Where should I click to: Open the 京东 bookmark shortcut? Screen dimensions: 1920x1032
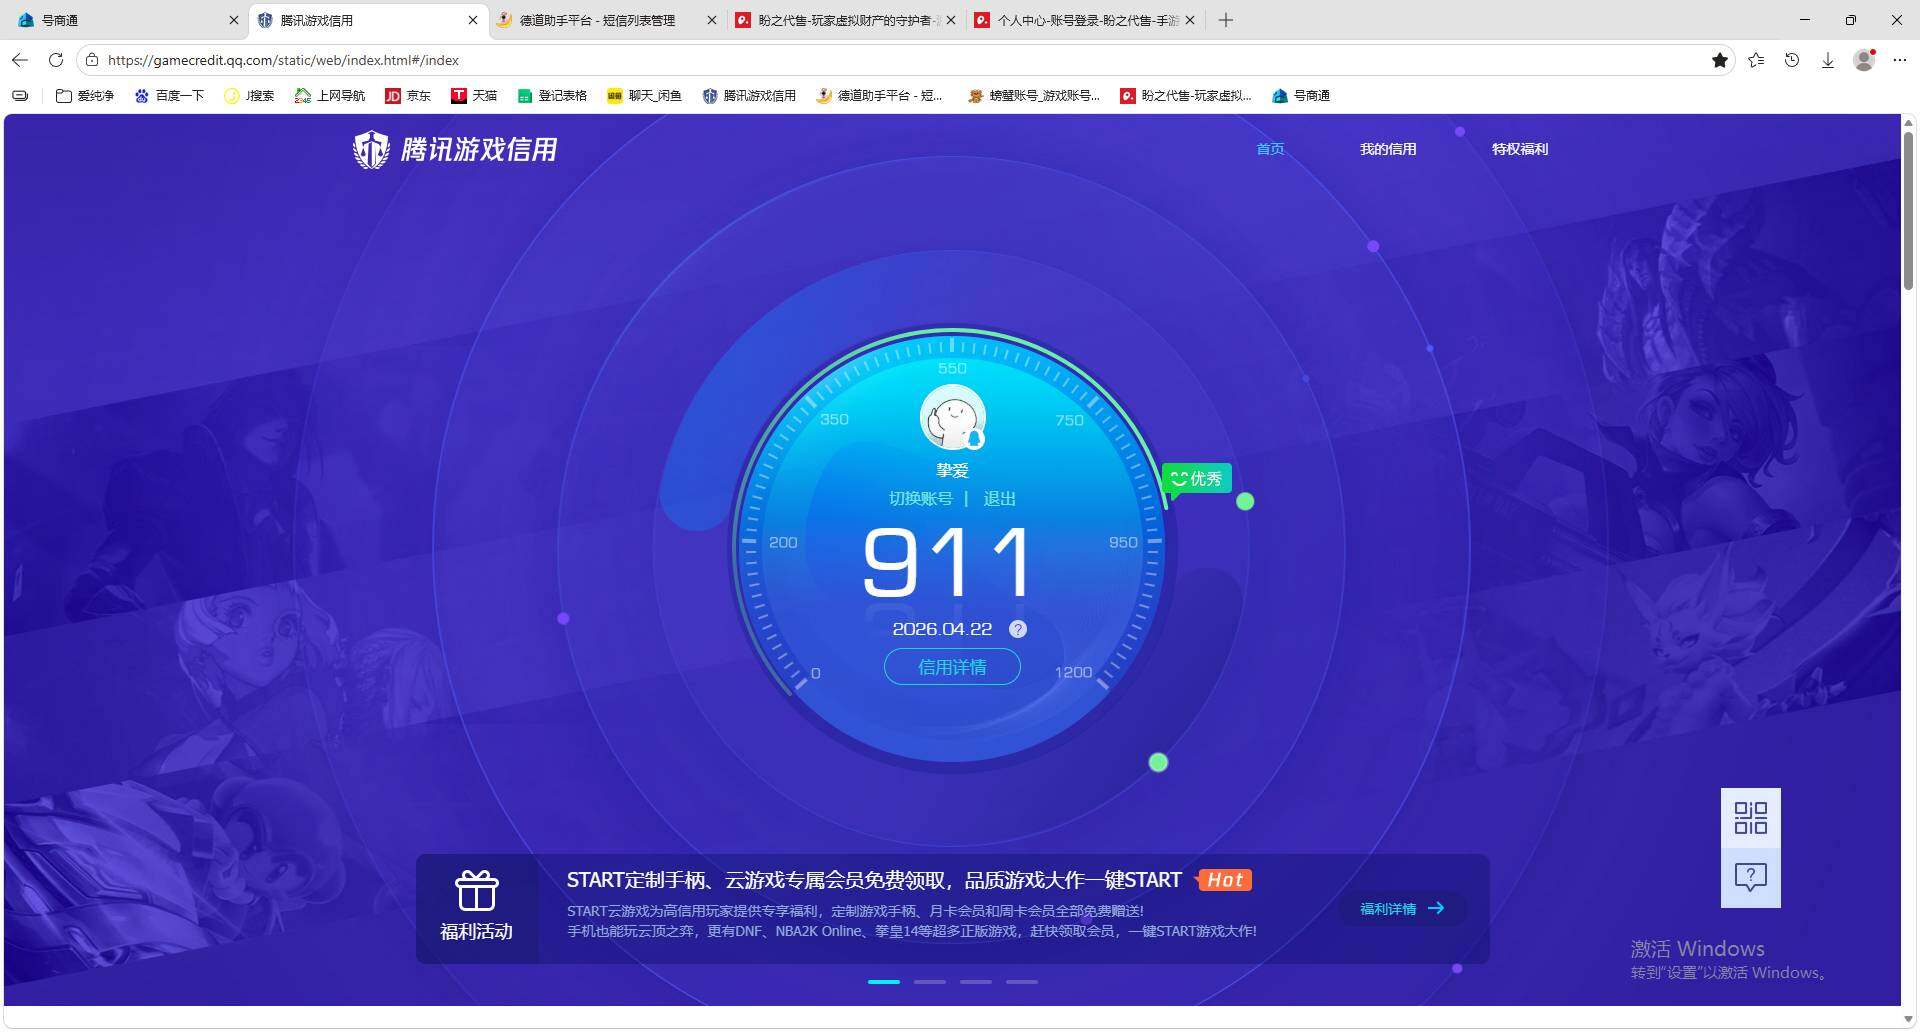pos(408,96)
